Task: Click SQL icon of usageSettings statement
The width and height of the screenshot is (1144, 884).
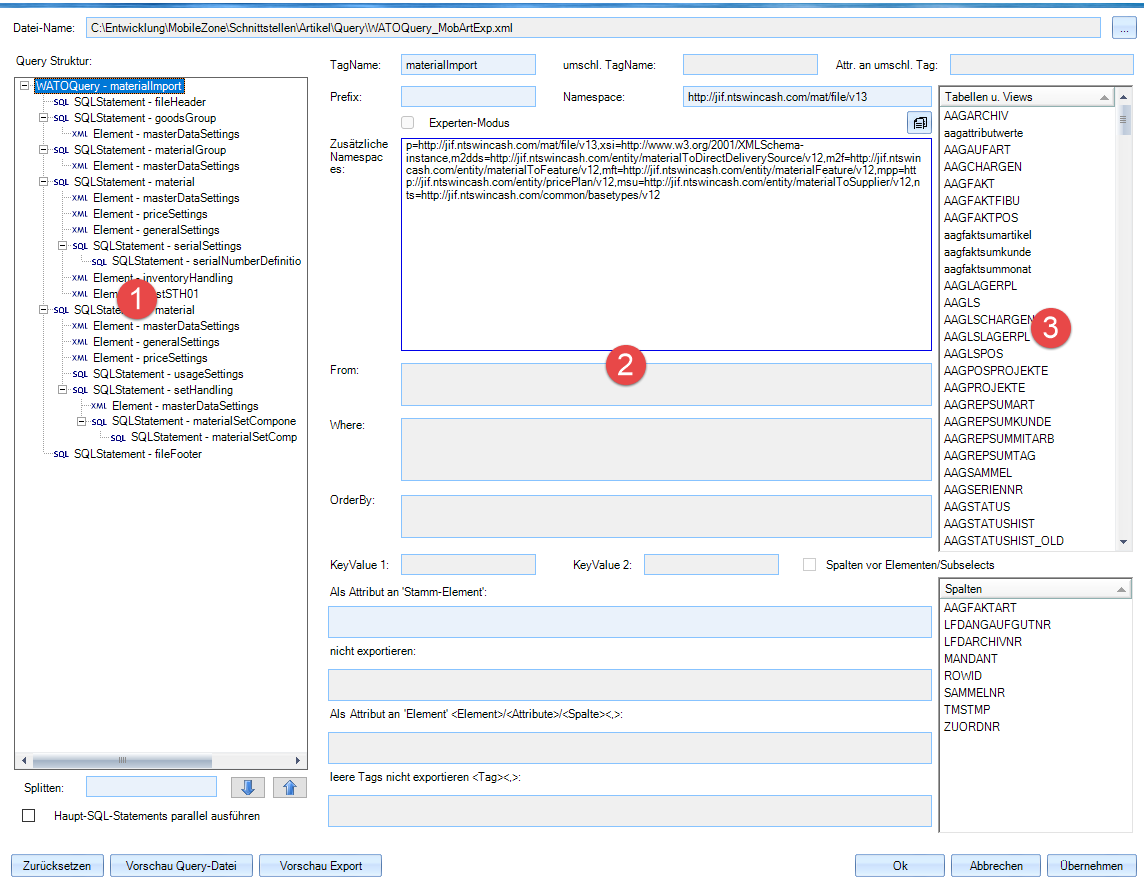Action: 80,374
